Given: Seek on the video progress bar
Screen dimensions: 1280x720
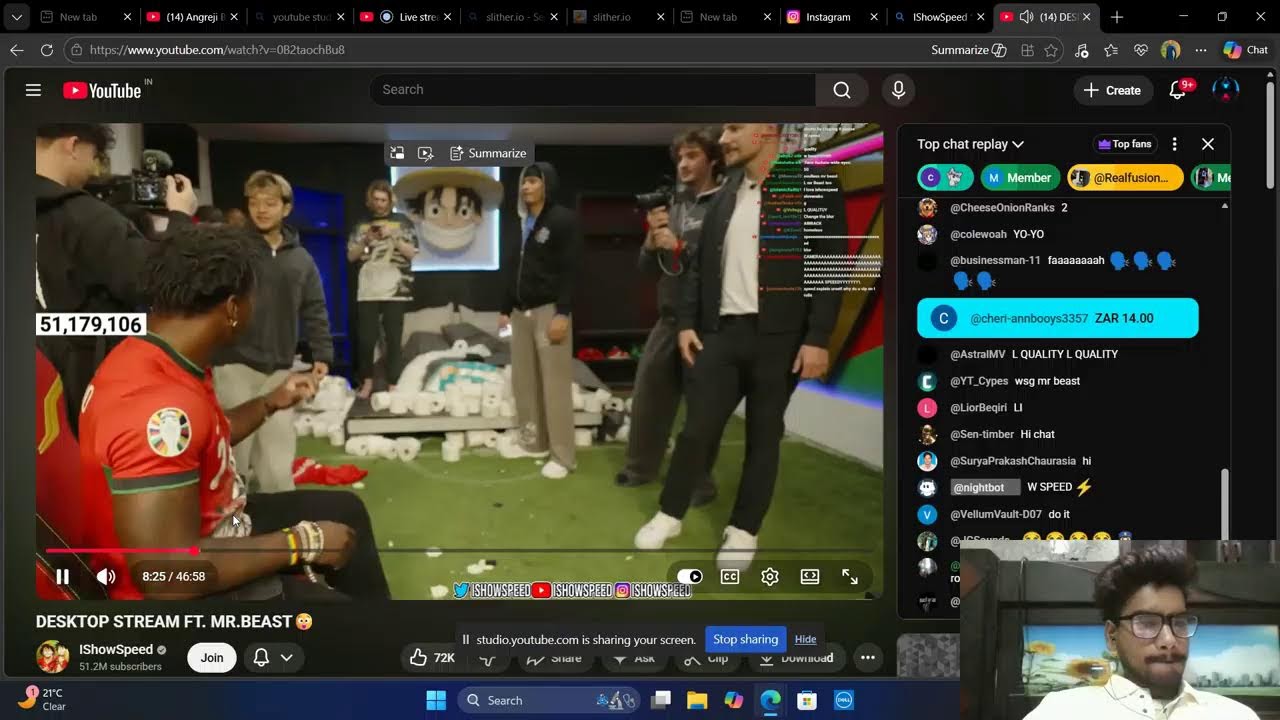Looking at the screenshot, I should [459, 551].
